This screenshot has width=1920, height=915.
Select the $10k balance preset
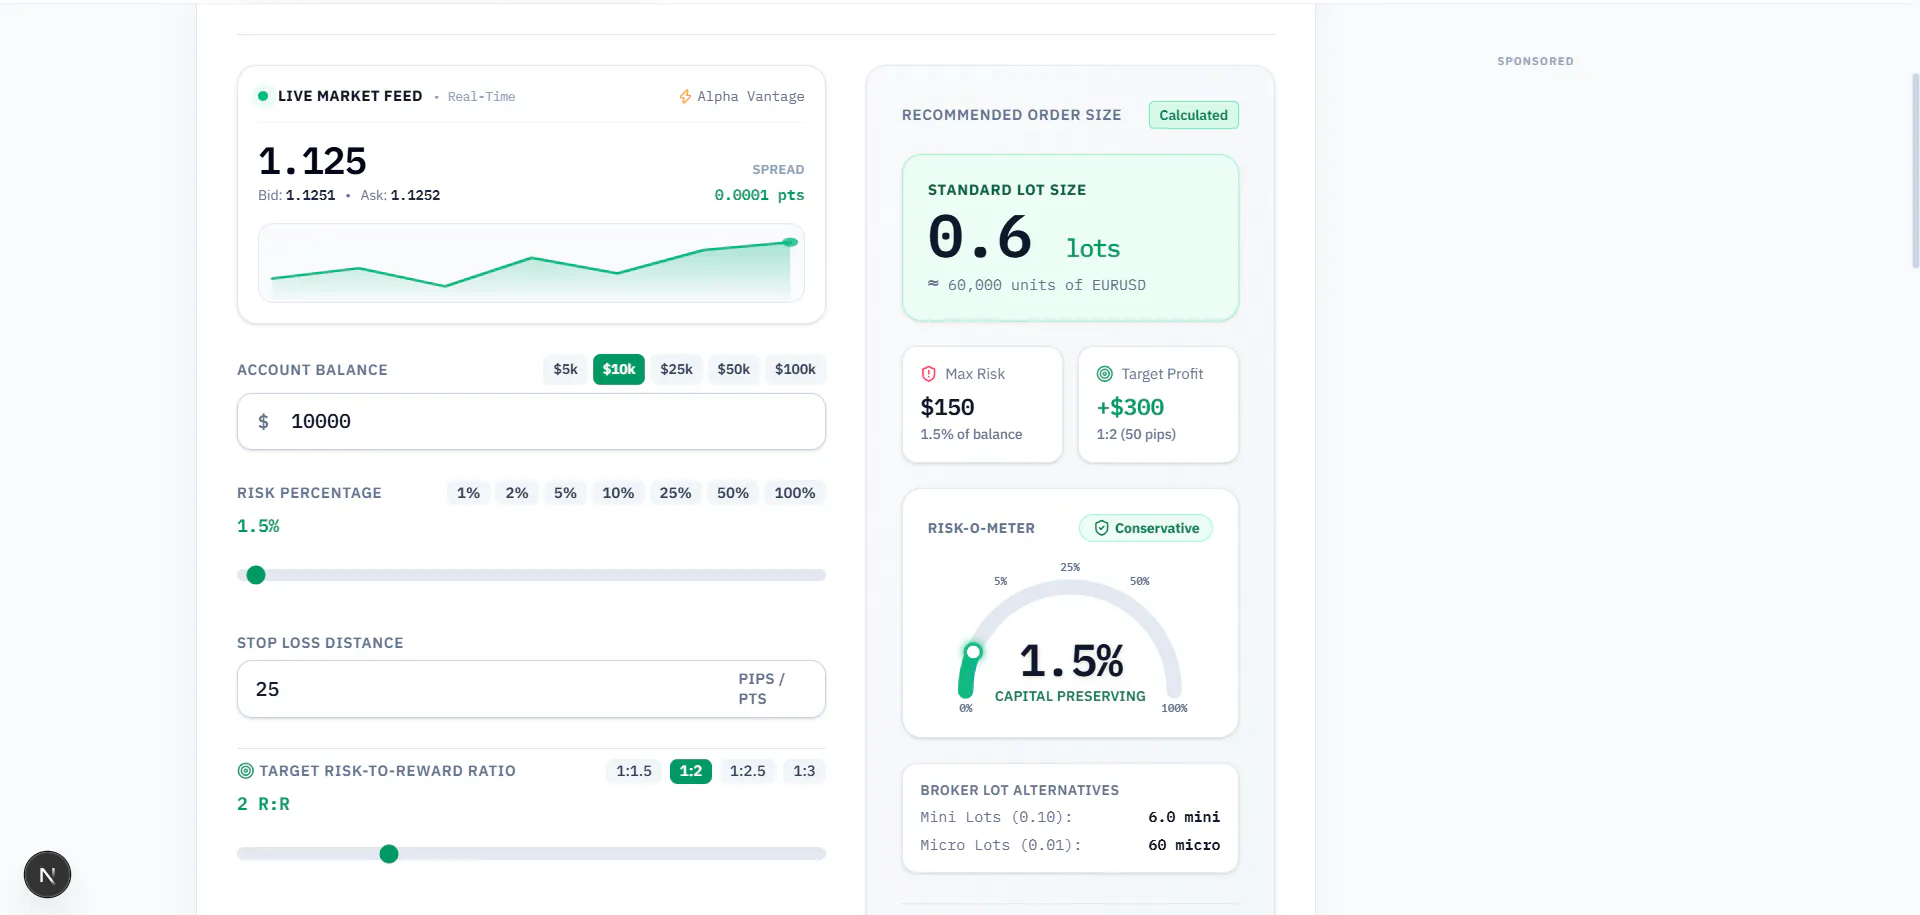click(618, 369)
